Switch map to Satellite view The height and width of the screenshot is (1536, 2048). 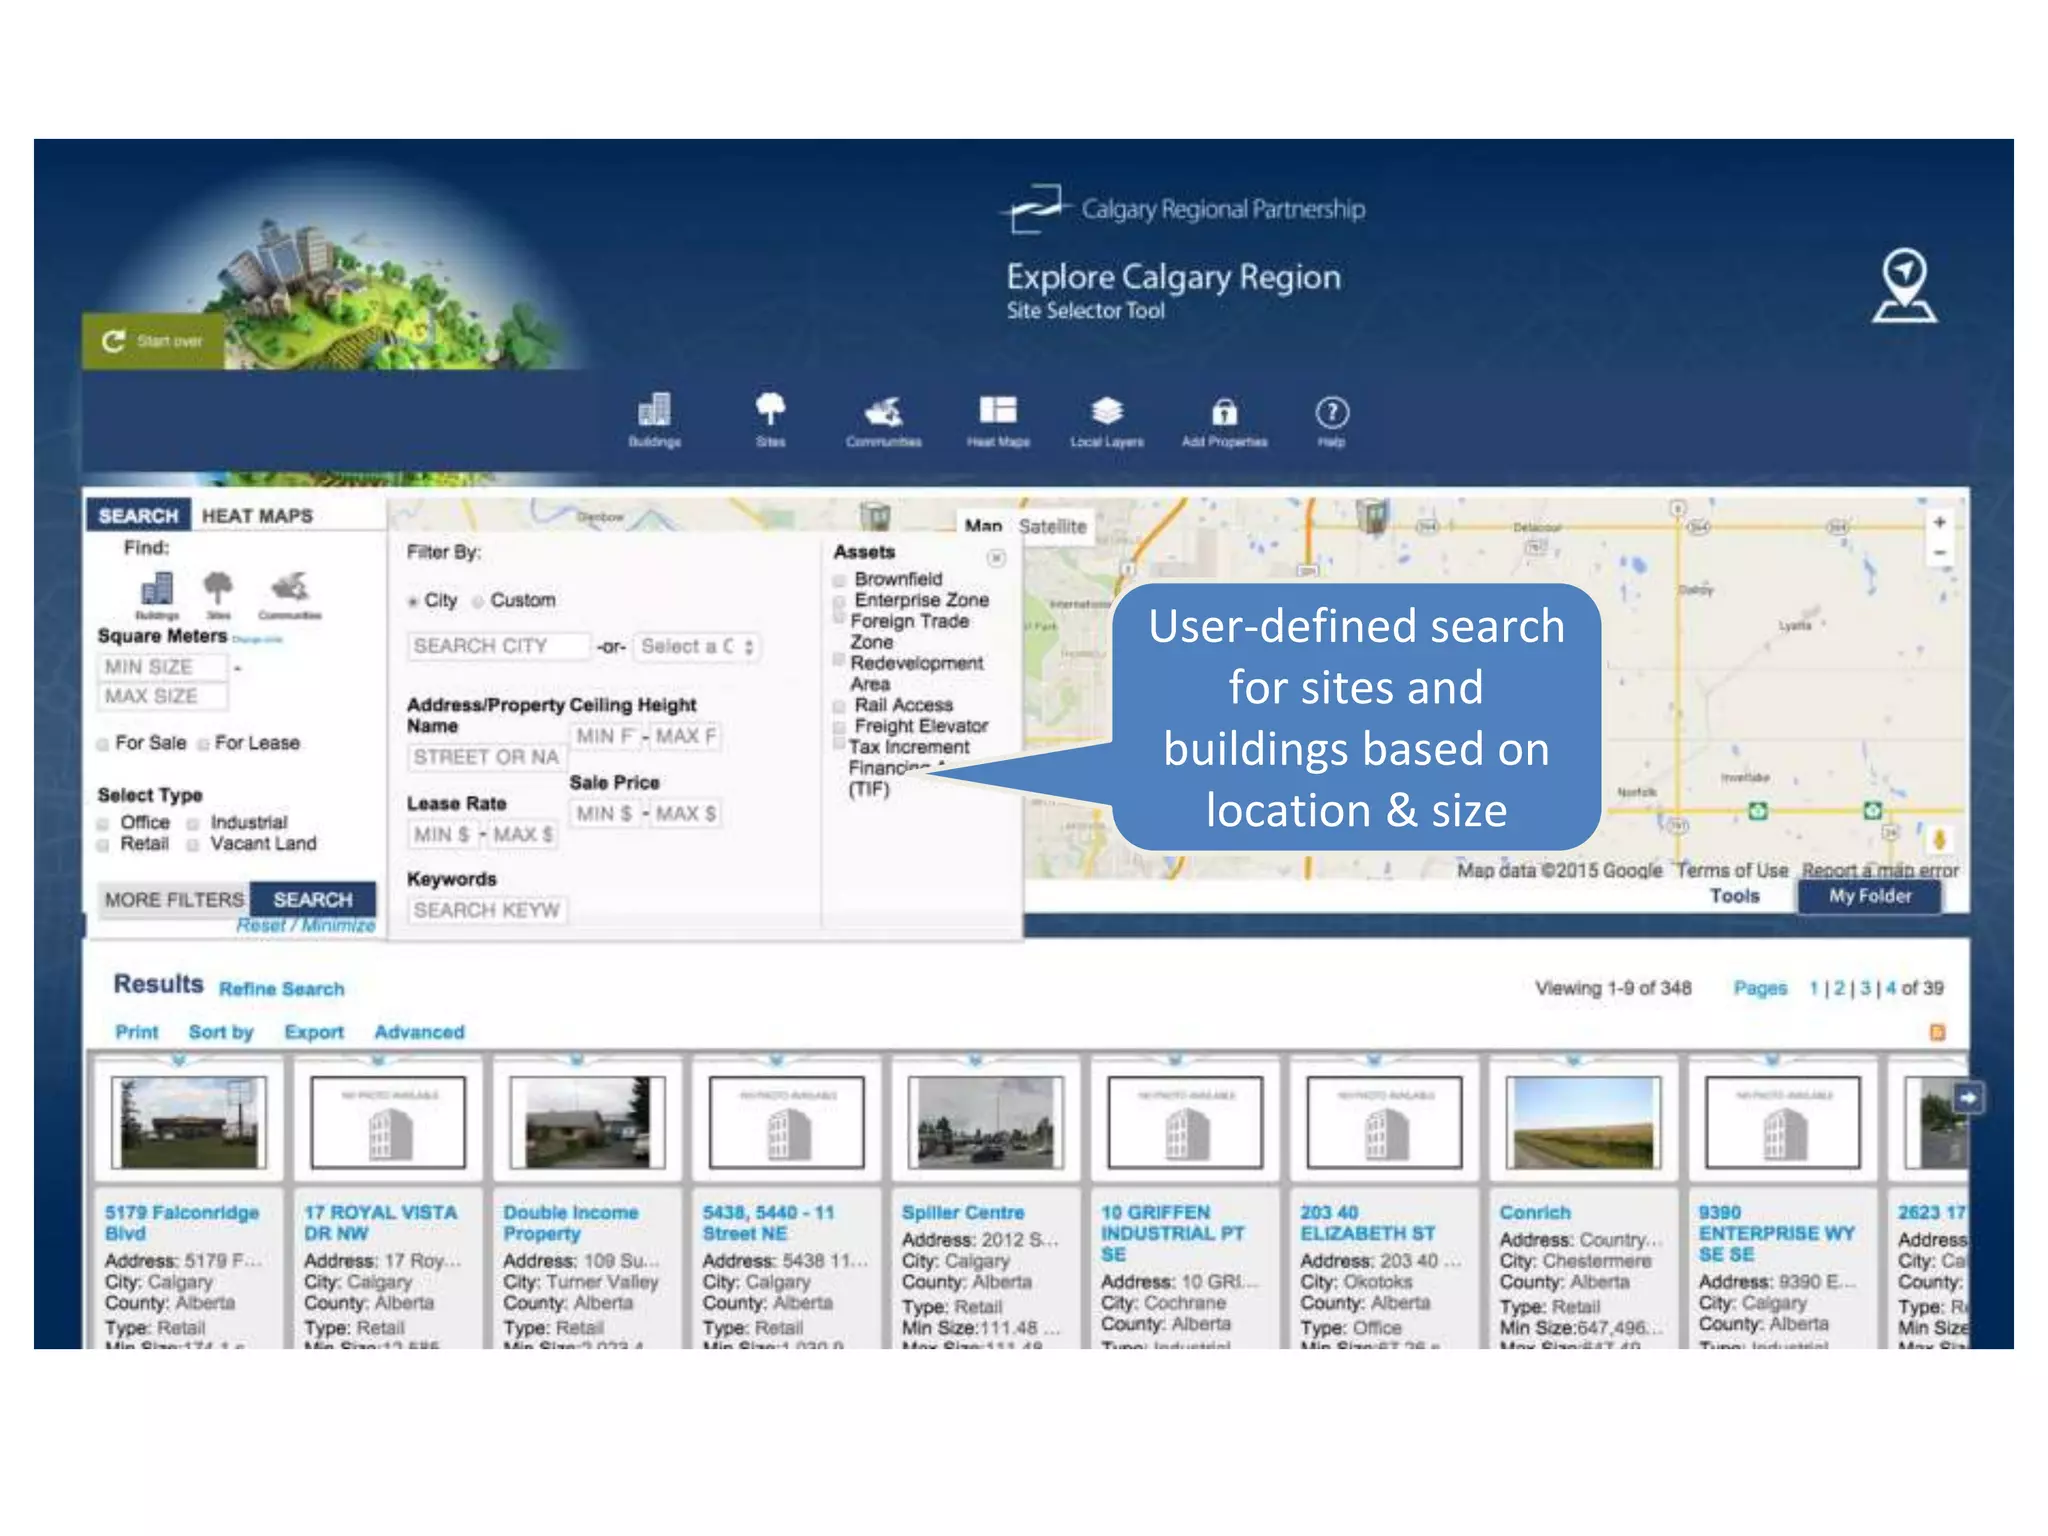1053,526
